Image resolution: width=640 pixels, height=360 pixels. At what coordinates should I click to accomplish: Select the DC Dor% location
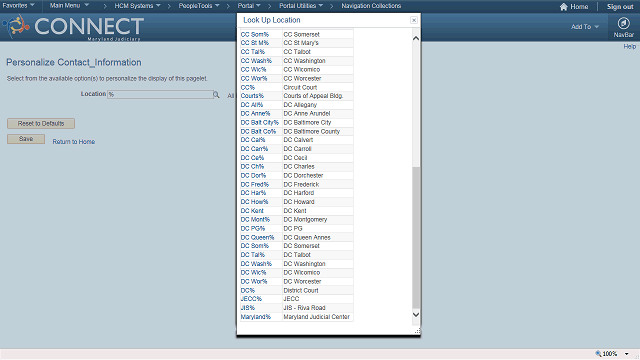(x=253, y=176)
